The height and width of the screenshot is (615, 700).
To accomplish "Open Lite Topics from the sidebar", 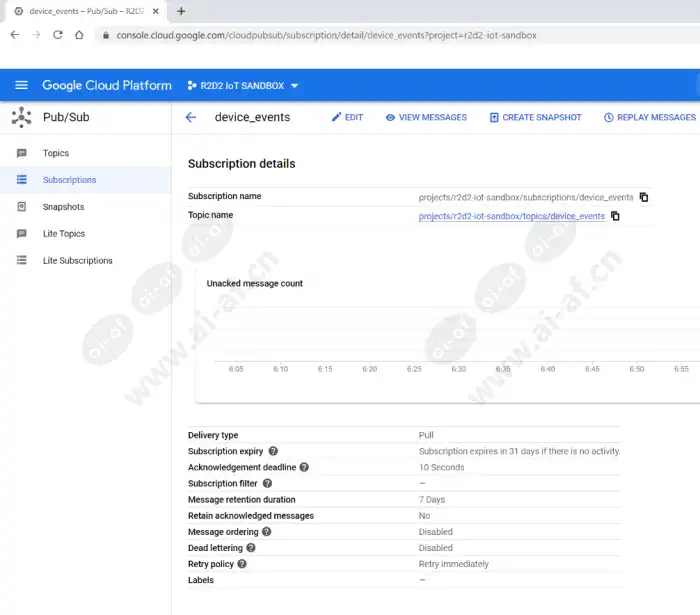I will [x=64, y=233].
